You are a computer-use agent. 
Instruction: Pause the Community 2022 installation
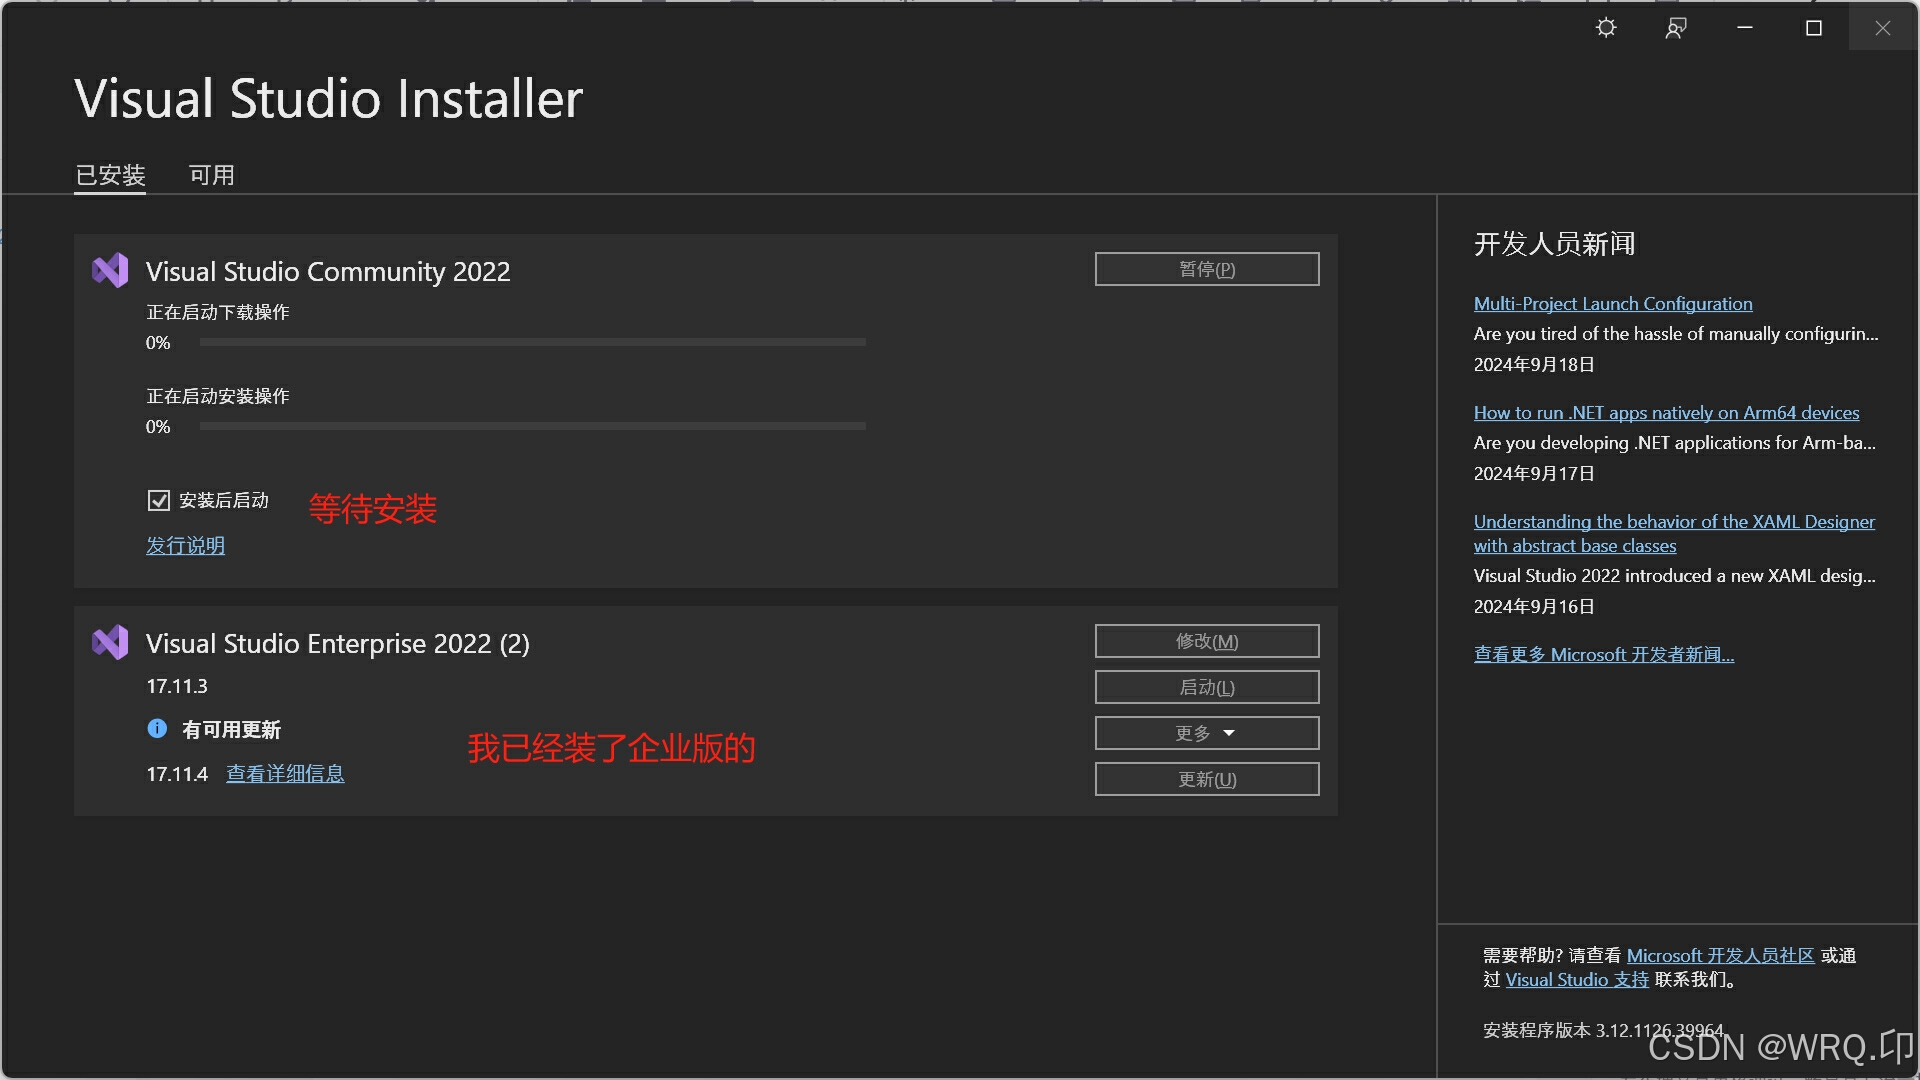[x=1206, y=269]
